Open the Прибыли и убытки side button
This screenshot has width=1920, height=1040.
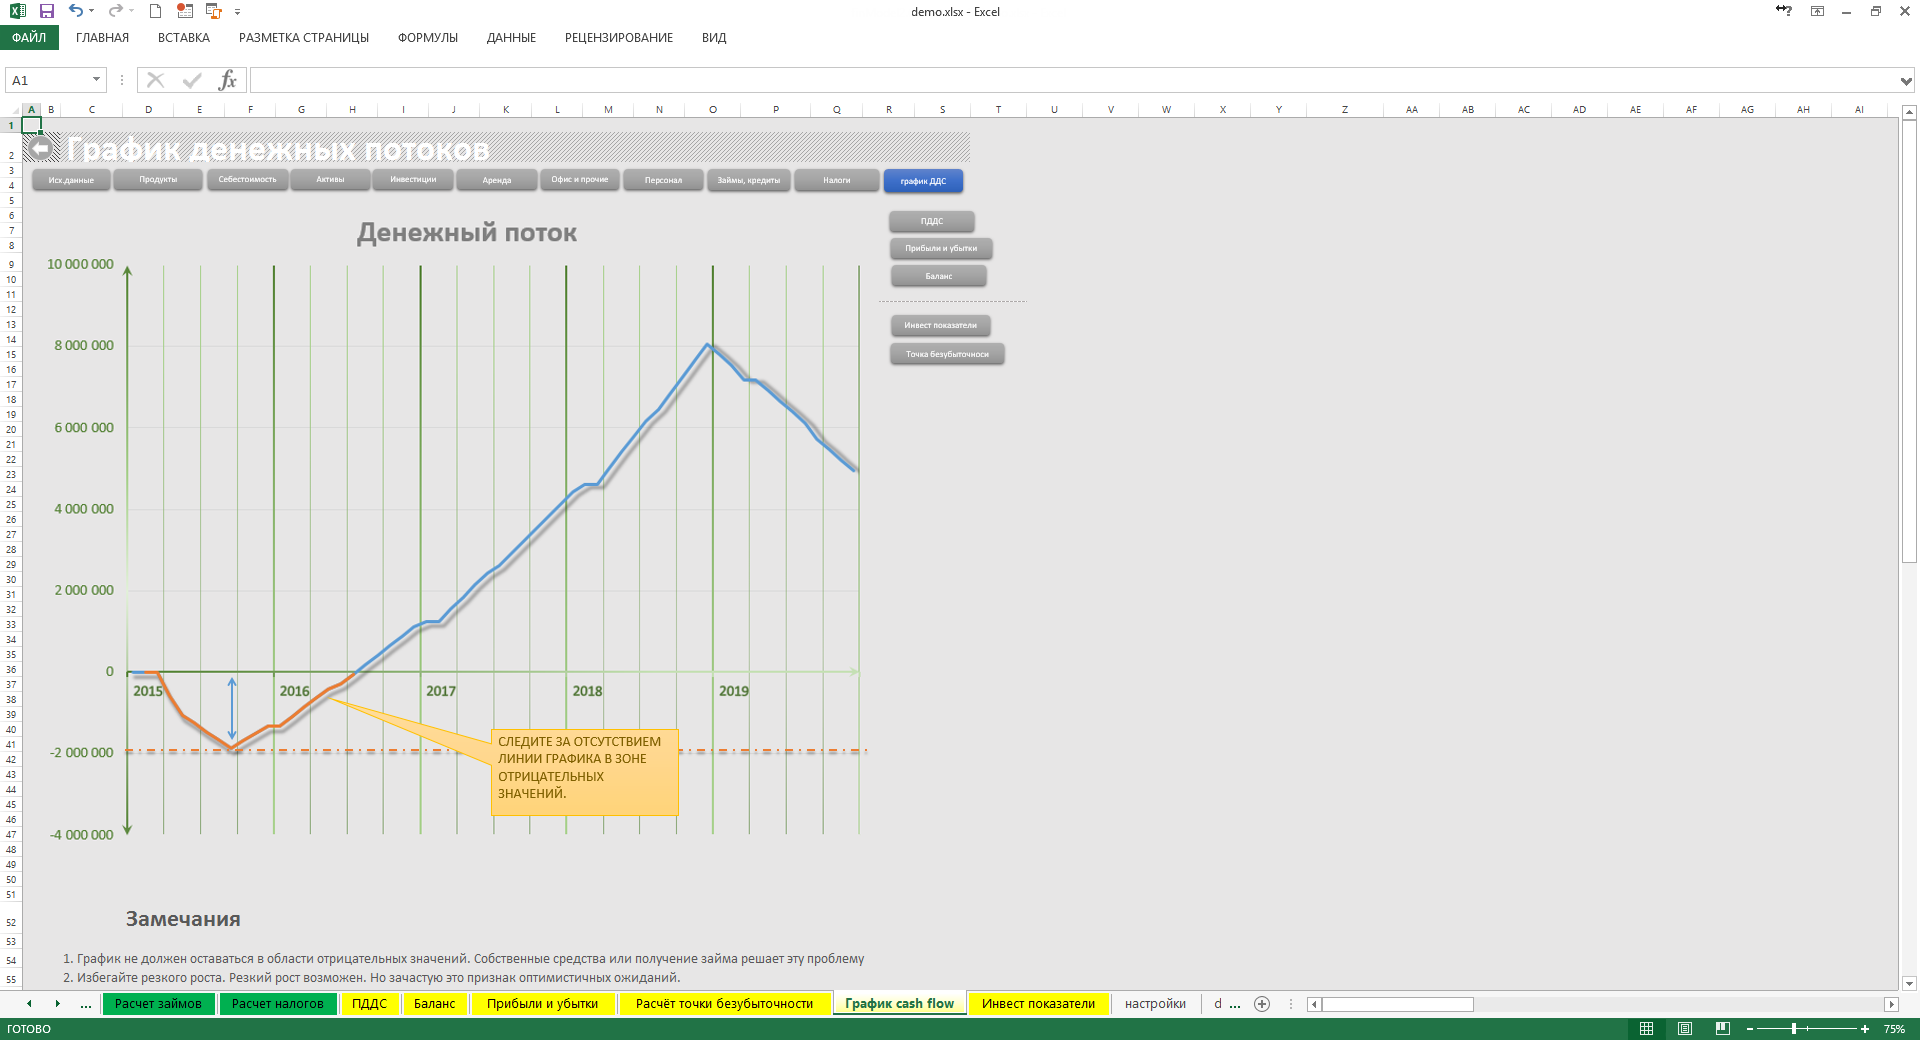click(941, 248)
